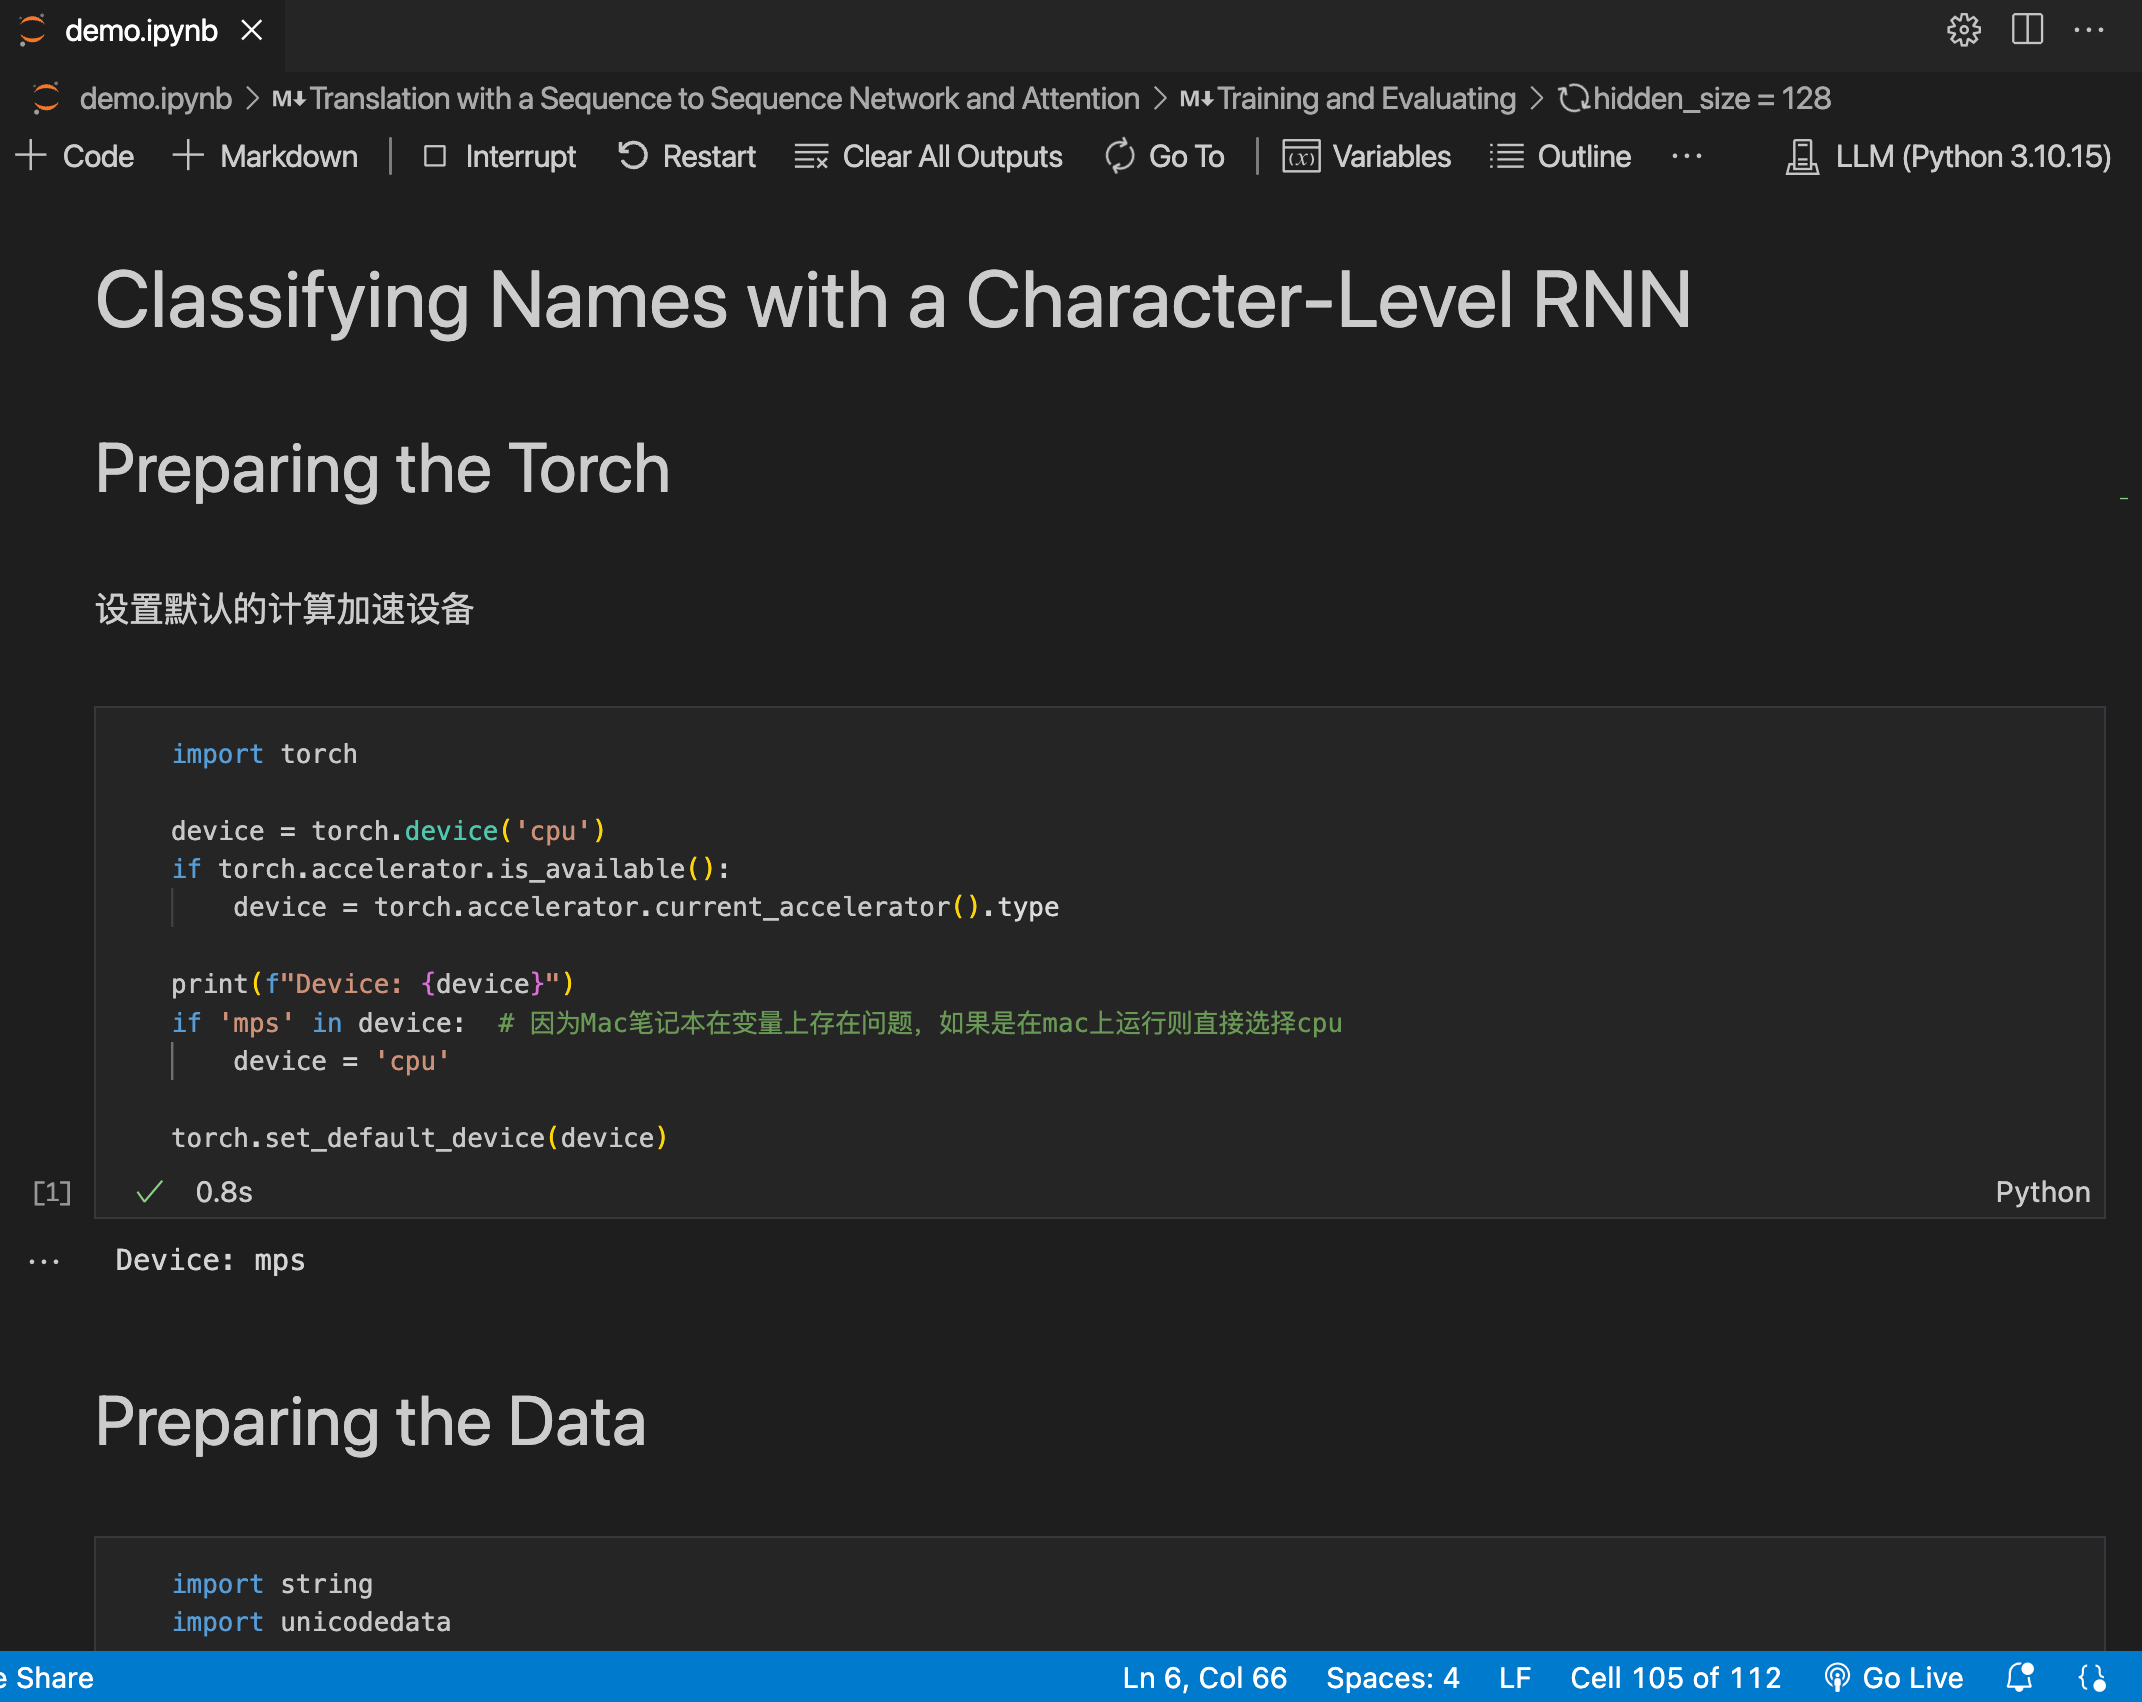Restart the notebook kernel
Image resolution: width=2142 pixels, height=1702 pixels.
686,156
